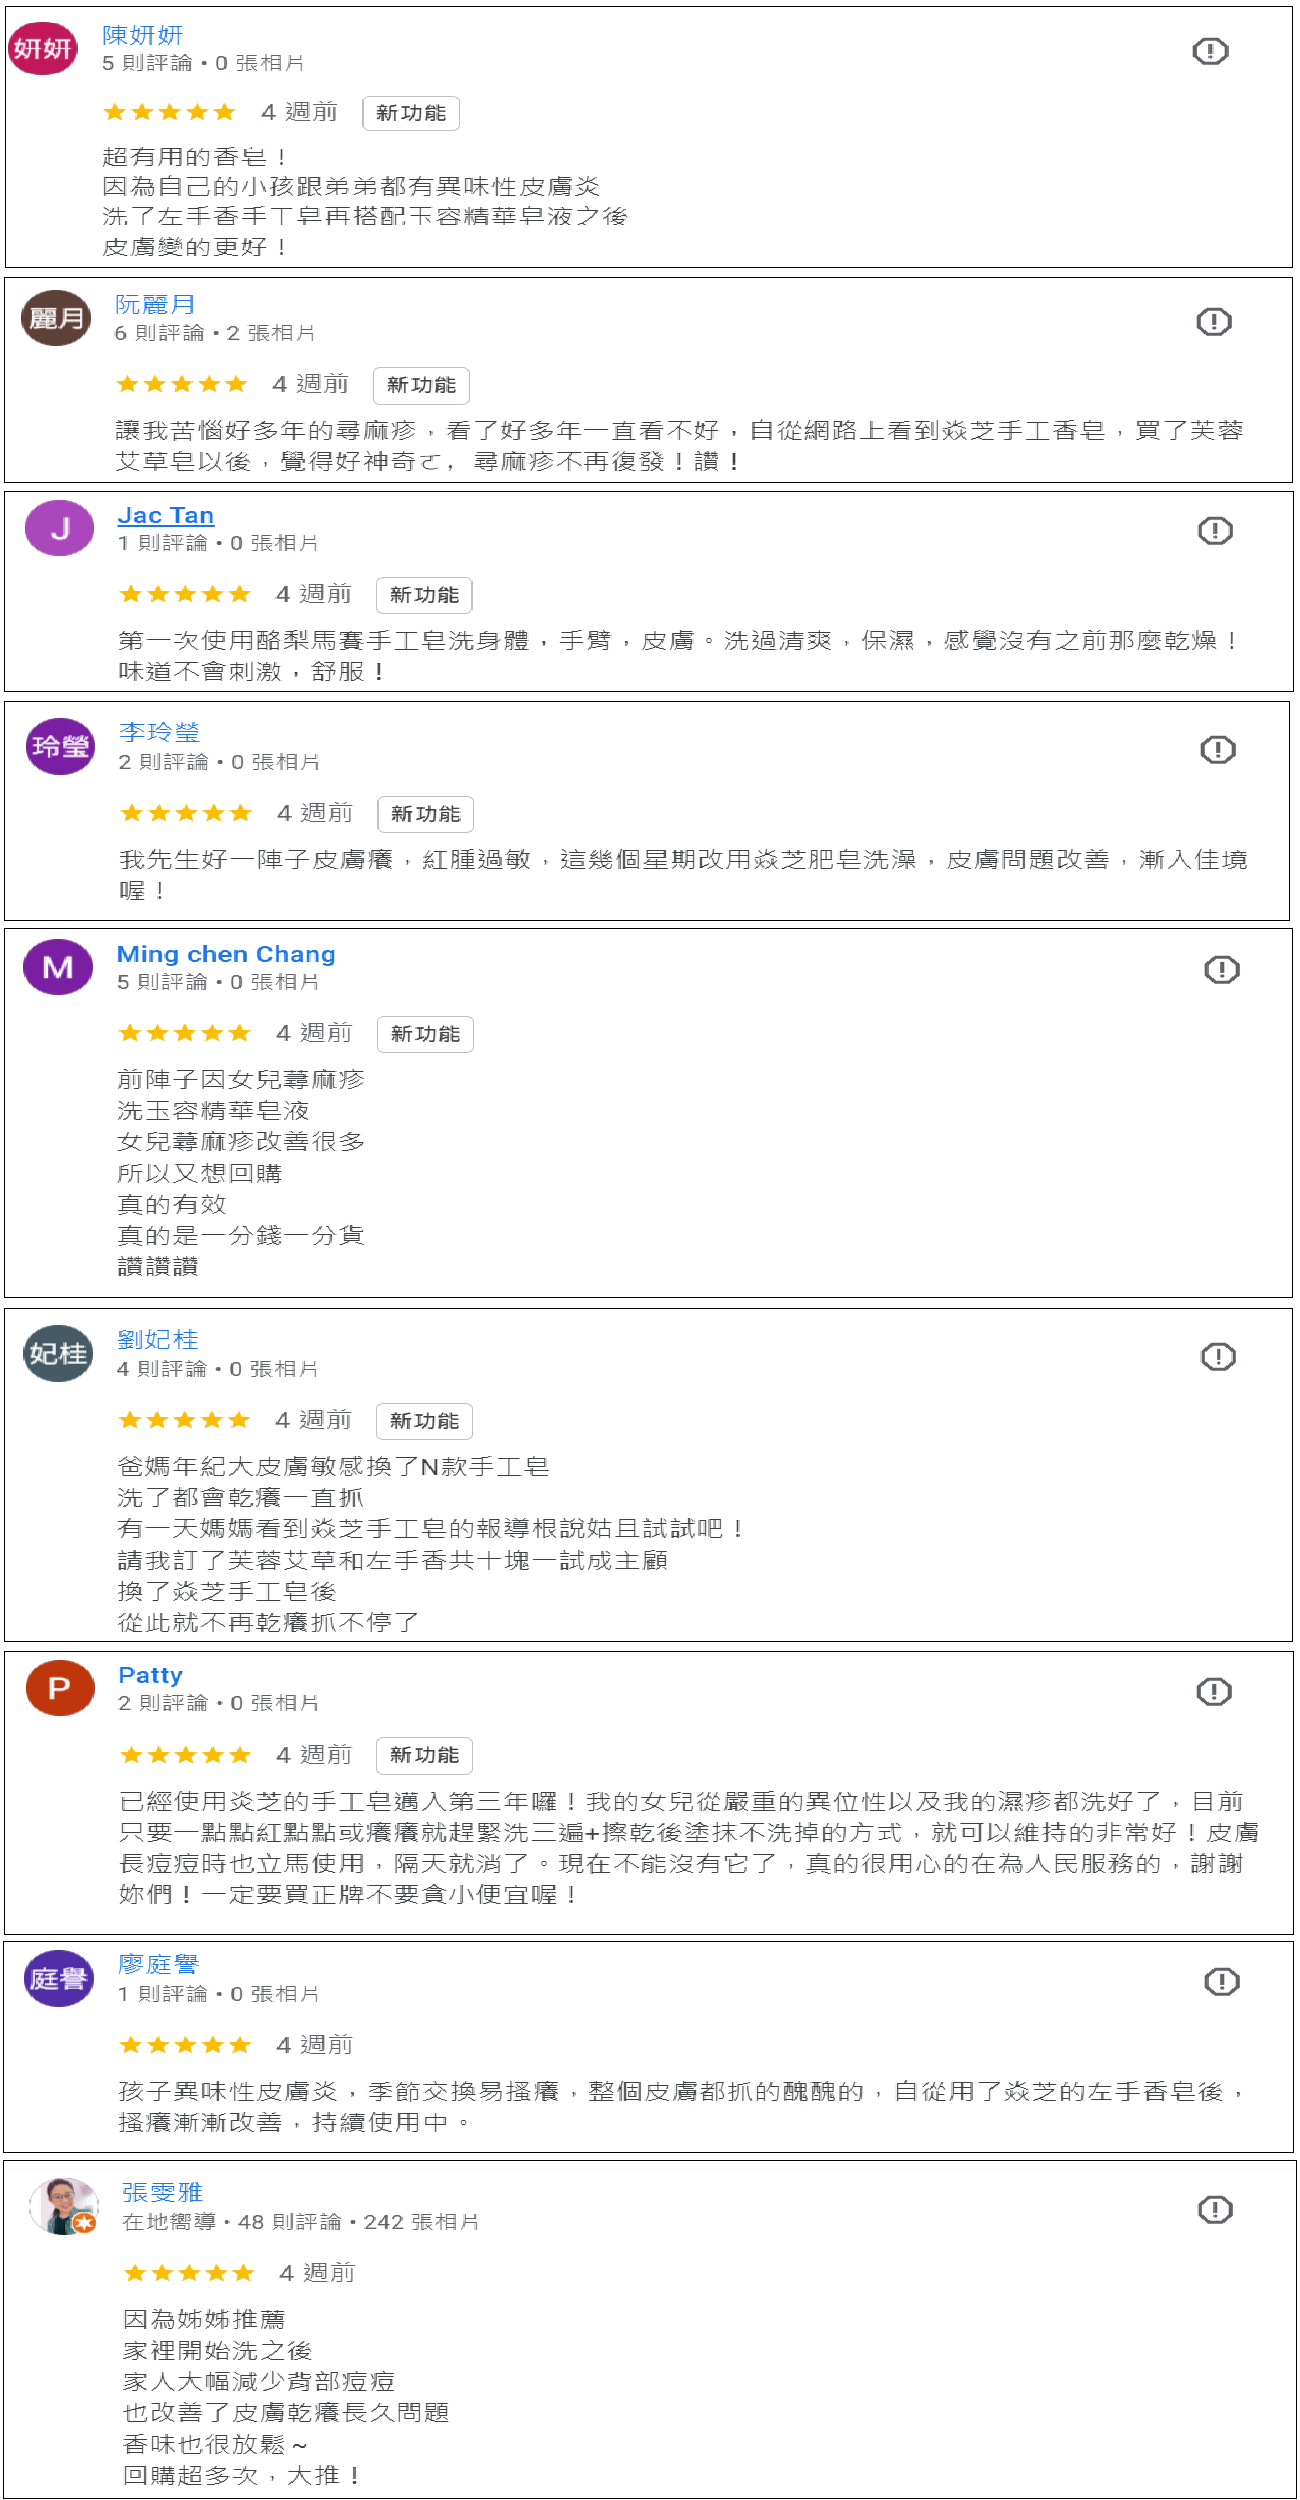Click the report icon on 廖庭譽's review
The width and height of the screenshot is (1300, 2500).
point(1221,1981)
